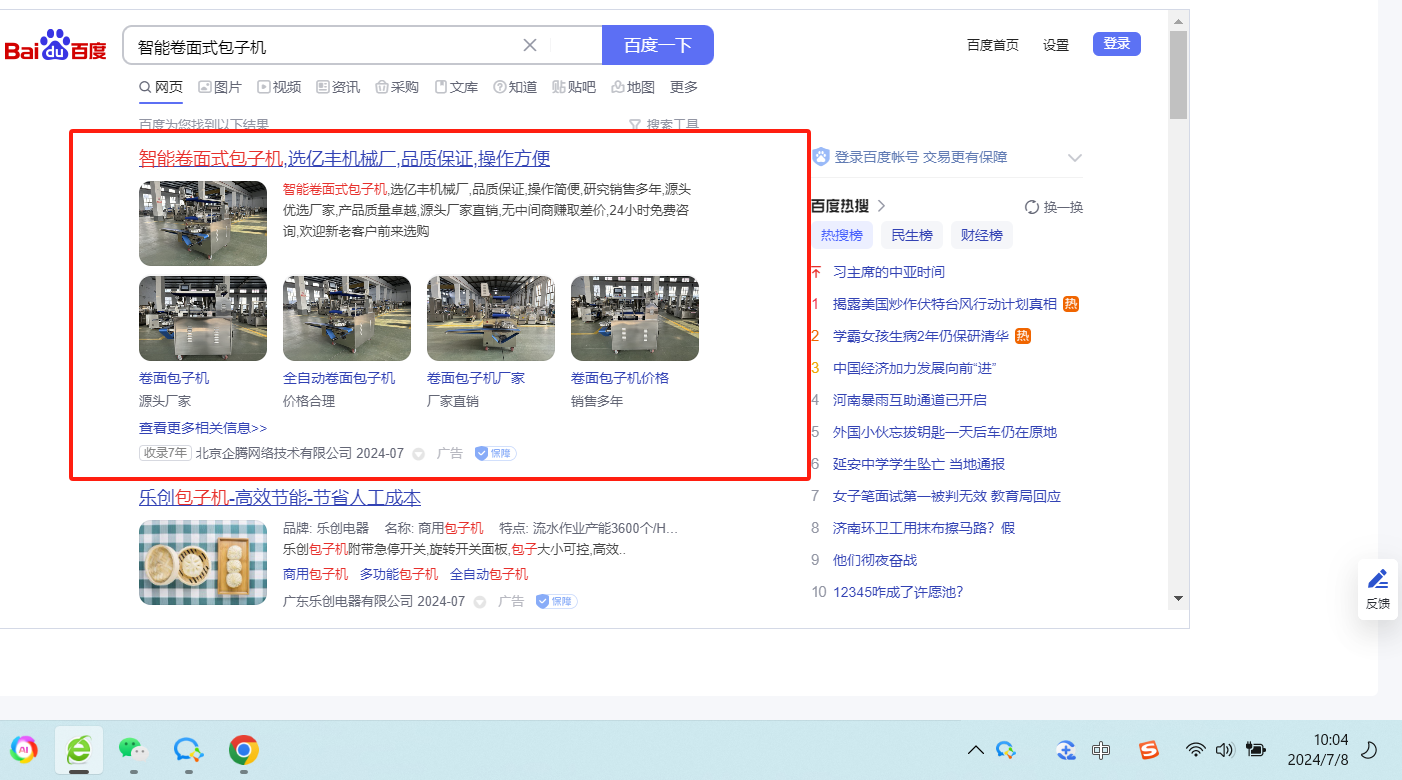Click the Sogou input method tray icon

click(1148, 749)
